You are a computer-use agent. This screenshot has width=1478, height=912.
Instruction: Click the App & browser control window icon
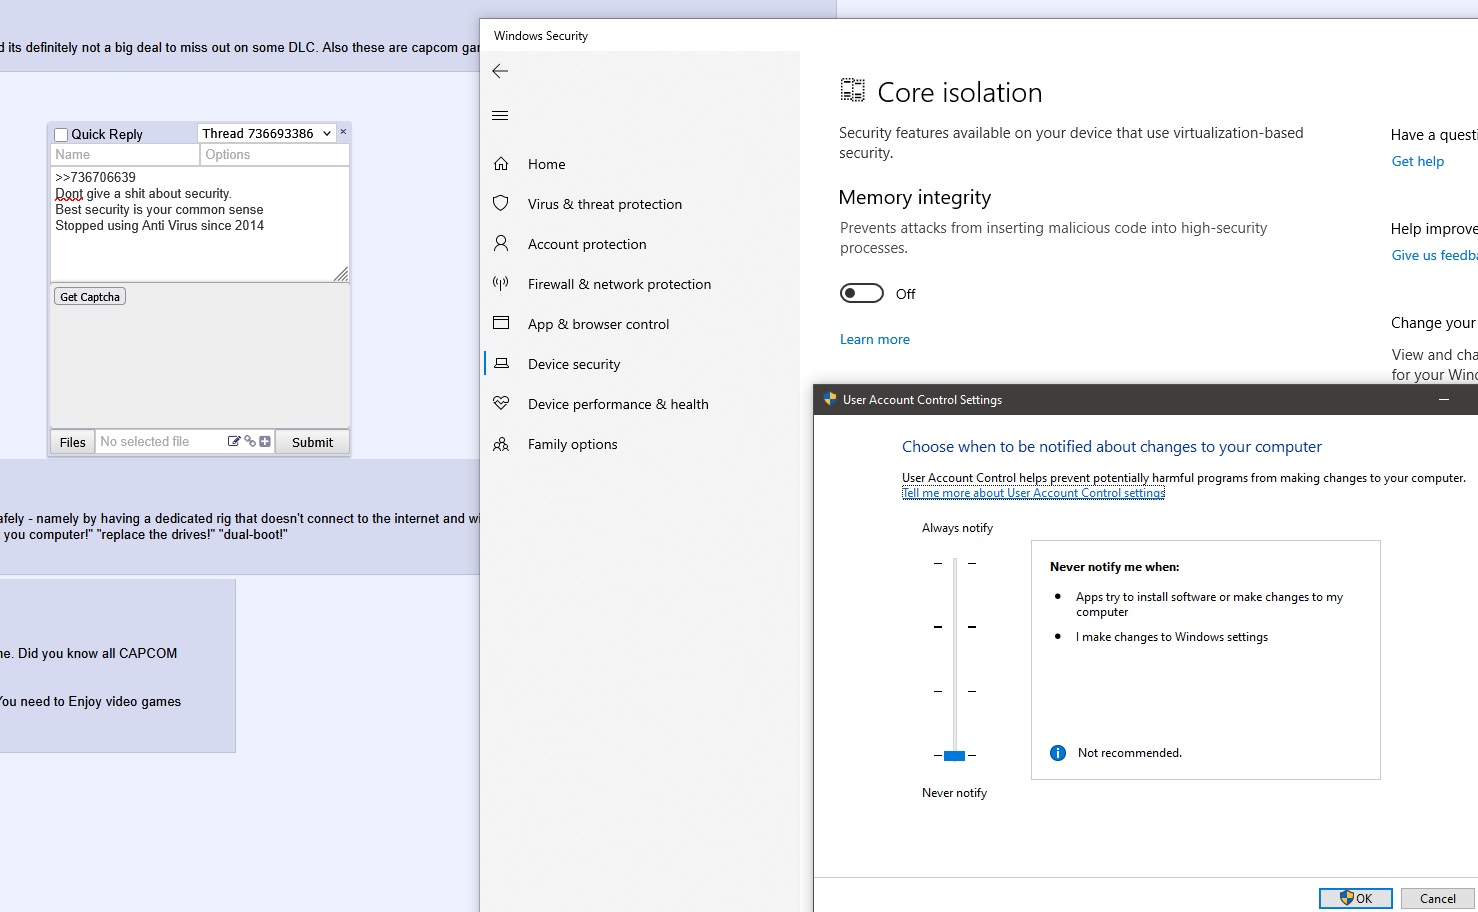click(x=501, y=323)
